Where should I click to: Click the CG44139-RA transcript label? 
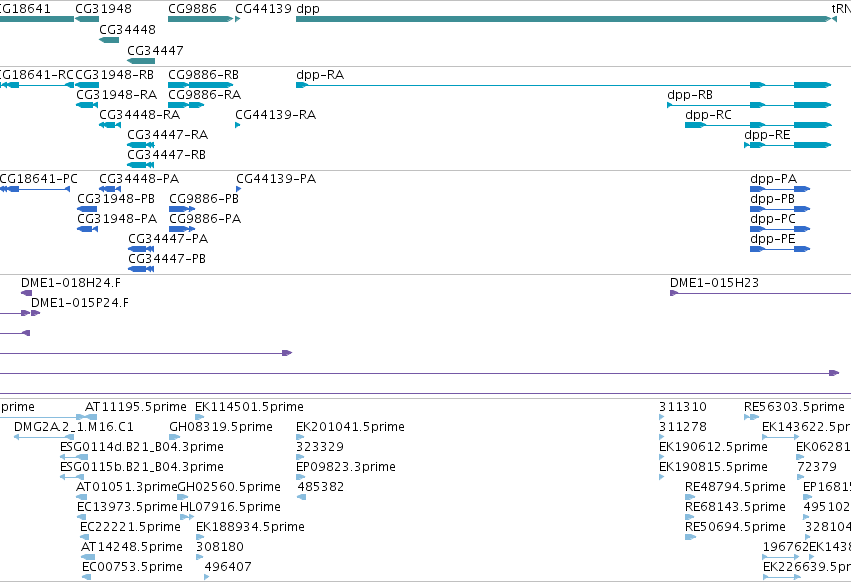click(x=276, y=115)
